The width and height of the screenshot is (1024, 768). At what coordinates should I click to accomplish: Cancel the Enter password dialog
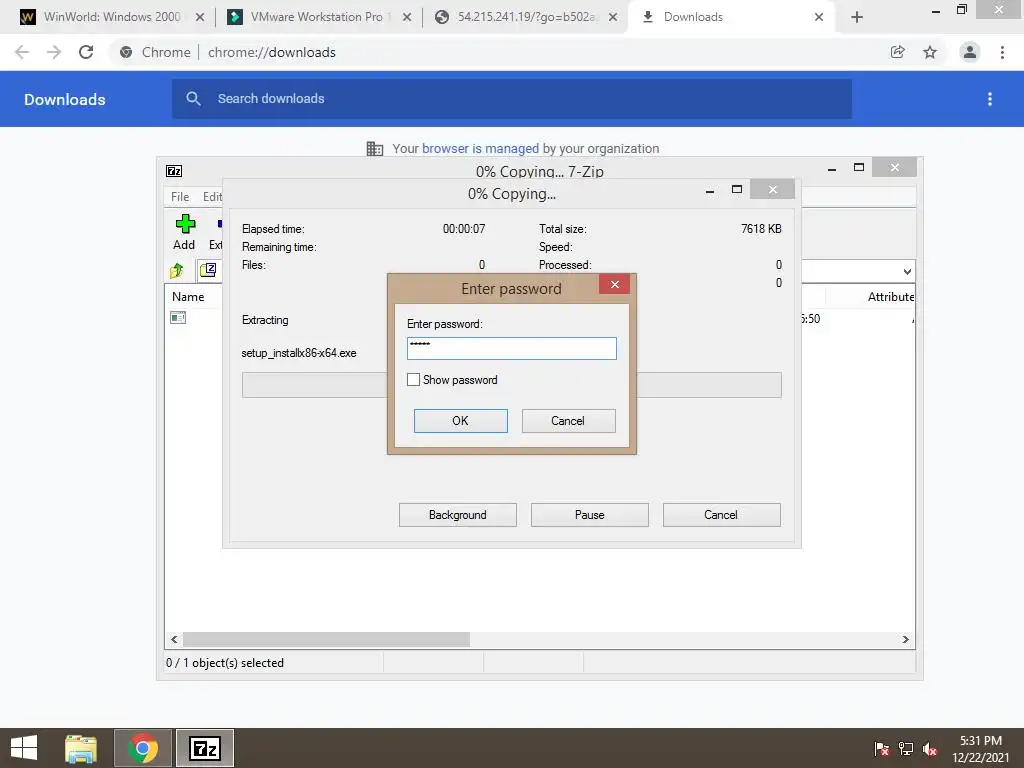pos(568,421)
